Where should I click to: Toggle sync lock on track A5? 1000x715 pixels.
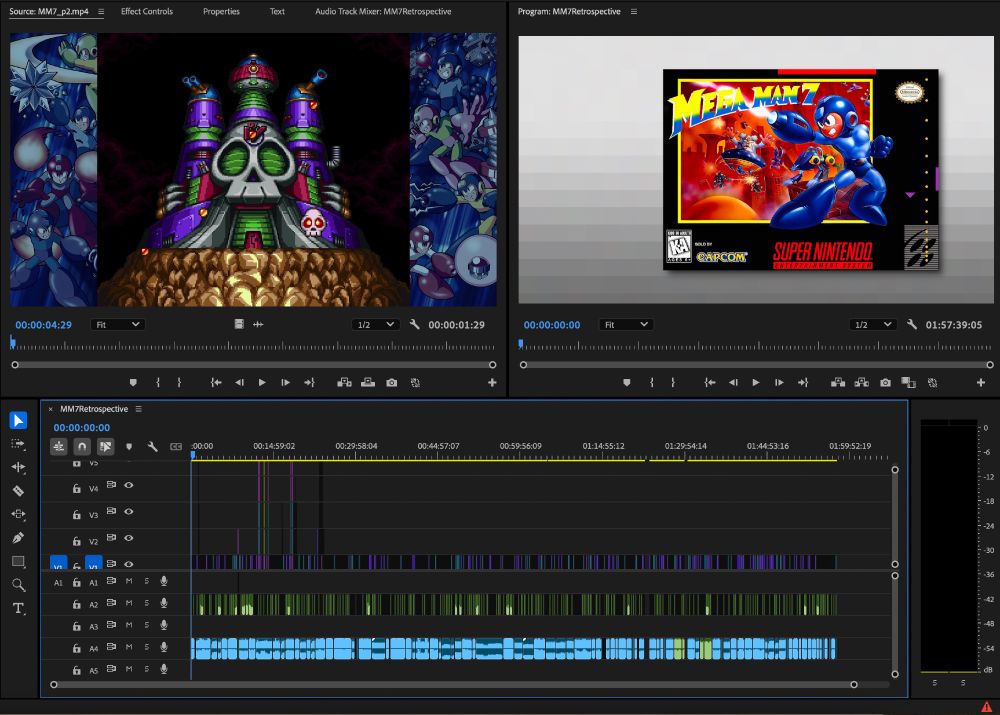coord(111,668)
